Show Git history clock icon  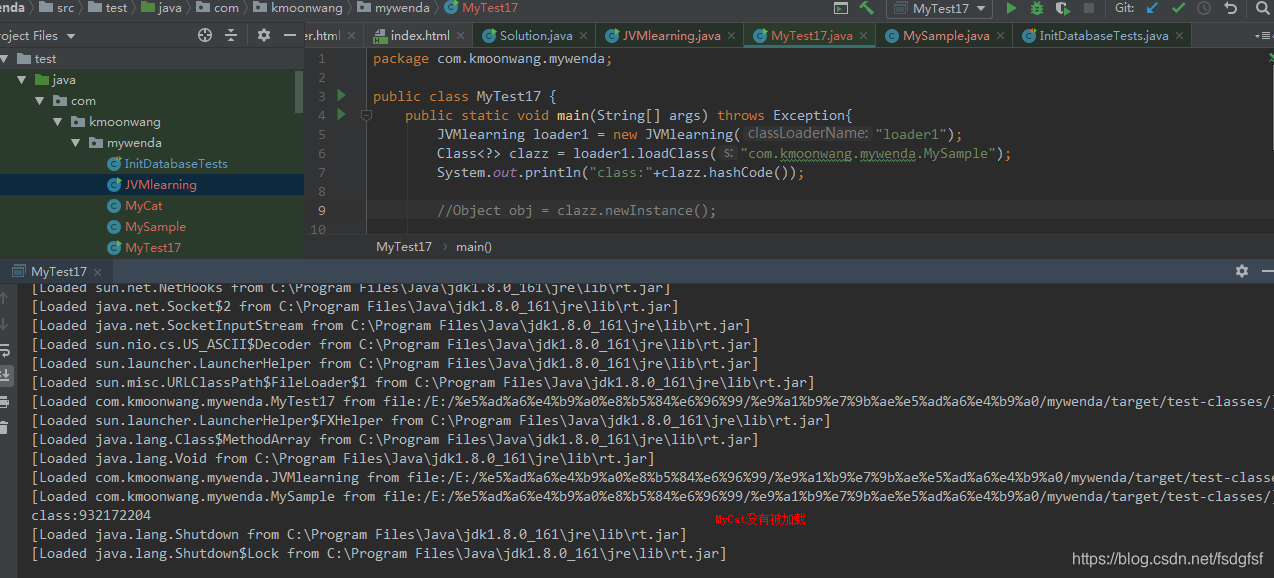coord(1204,8)
